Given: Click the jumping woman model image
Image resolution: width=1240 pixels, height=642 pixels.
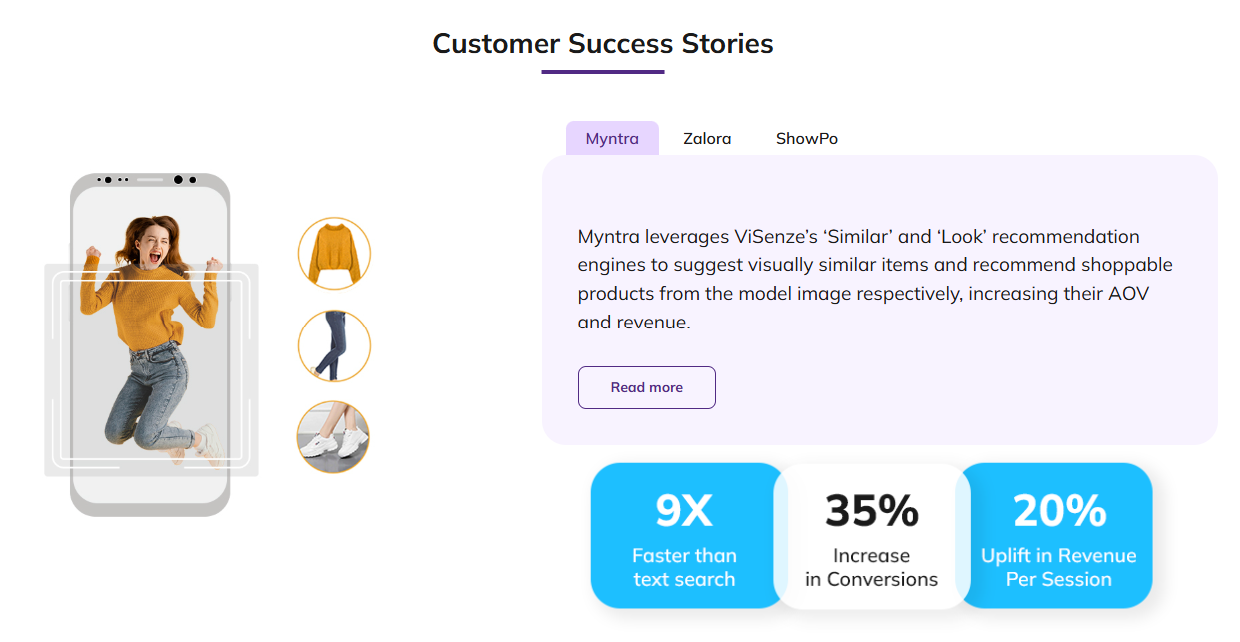Looking at the screenshot, I should coord(150,338).
